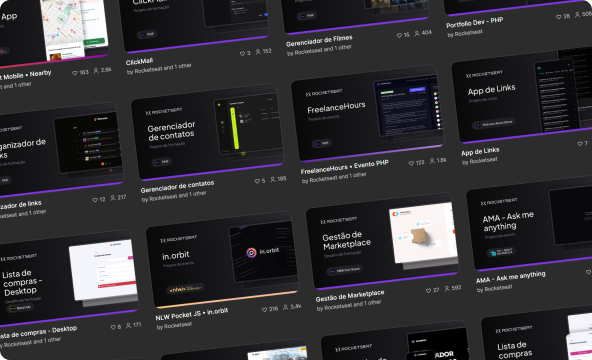Click the heart icon on App de Links
Viewport: 592px width, 360px height.
580,144
